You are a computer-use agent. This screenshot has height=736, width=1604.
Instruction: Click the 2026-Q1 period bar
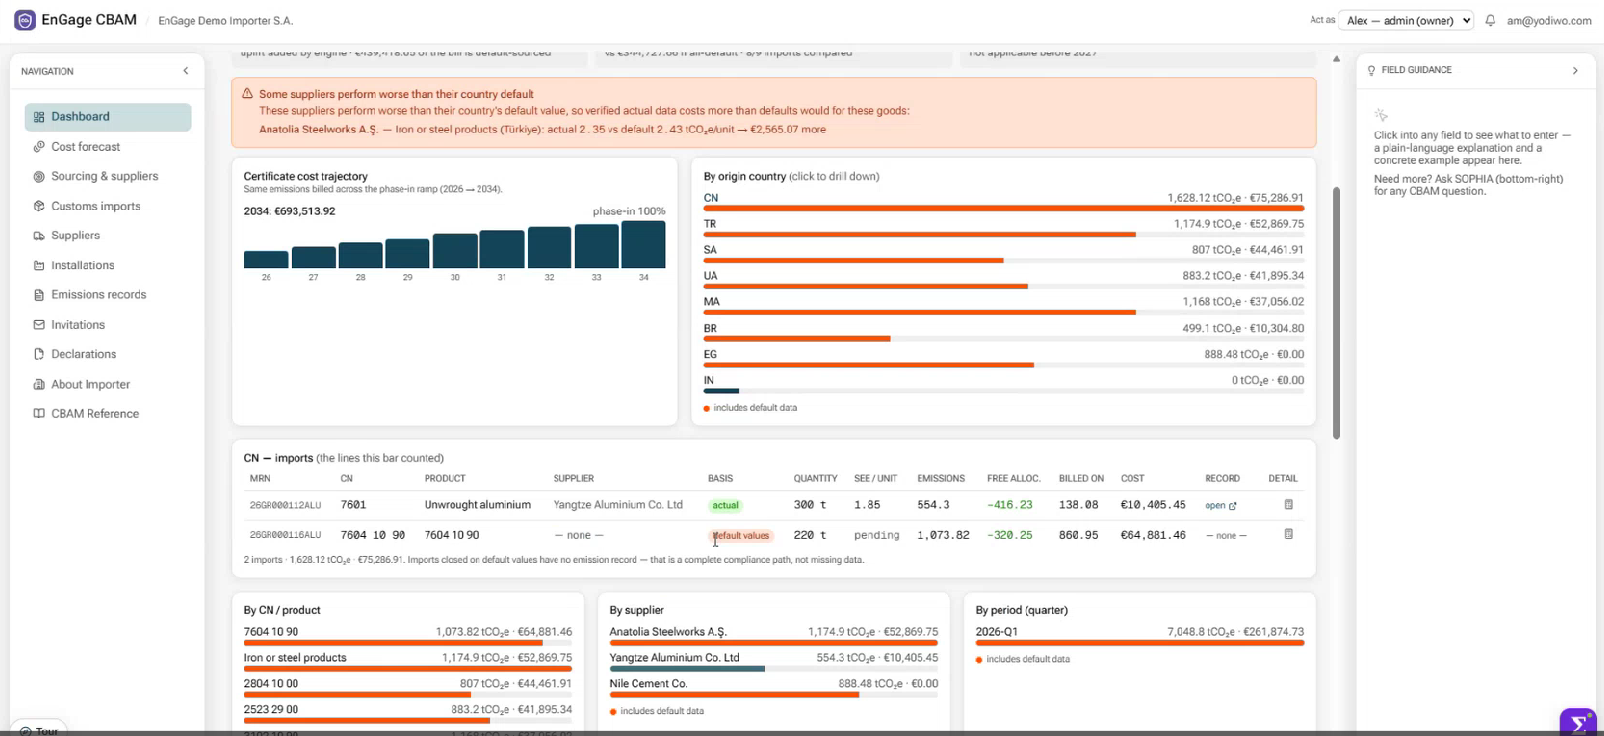(1139, 636)
